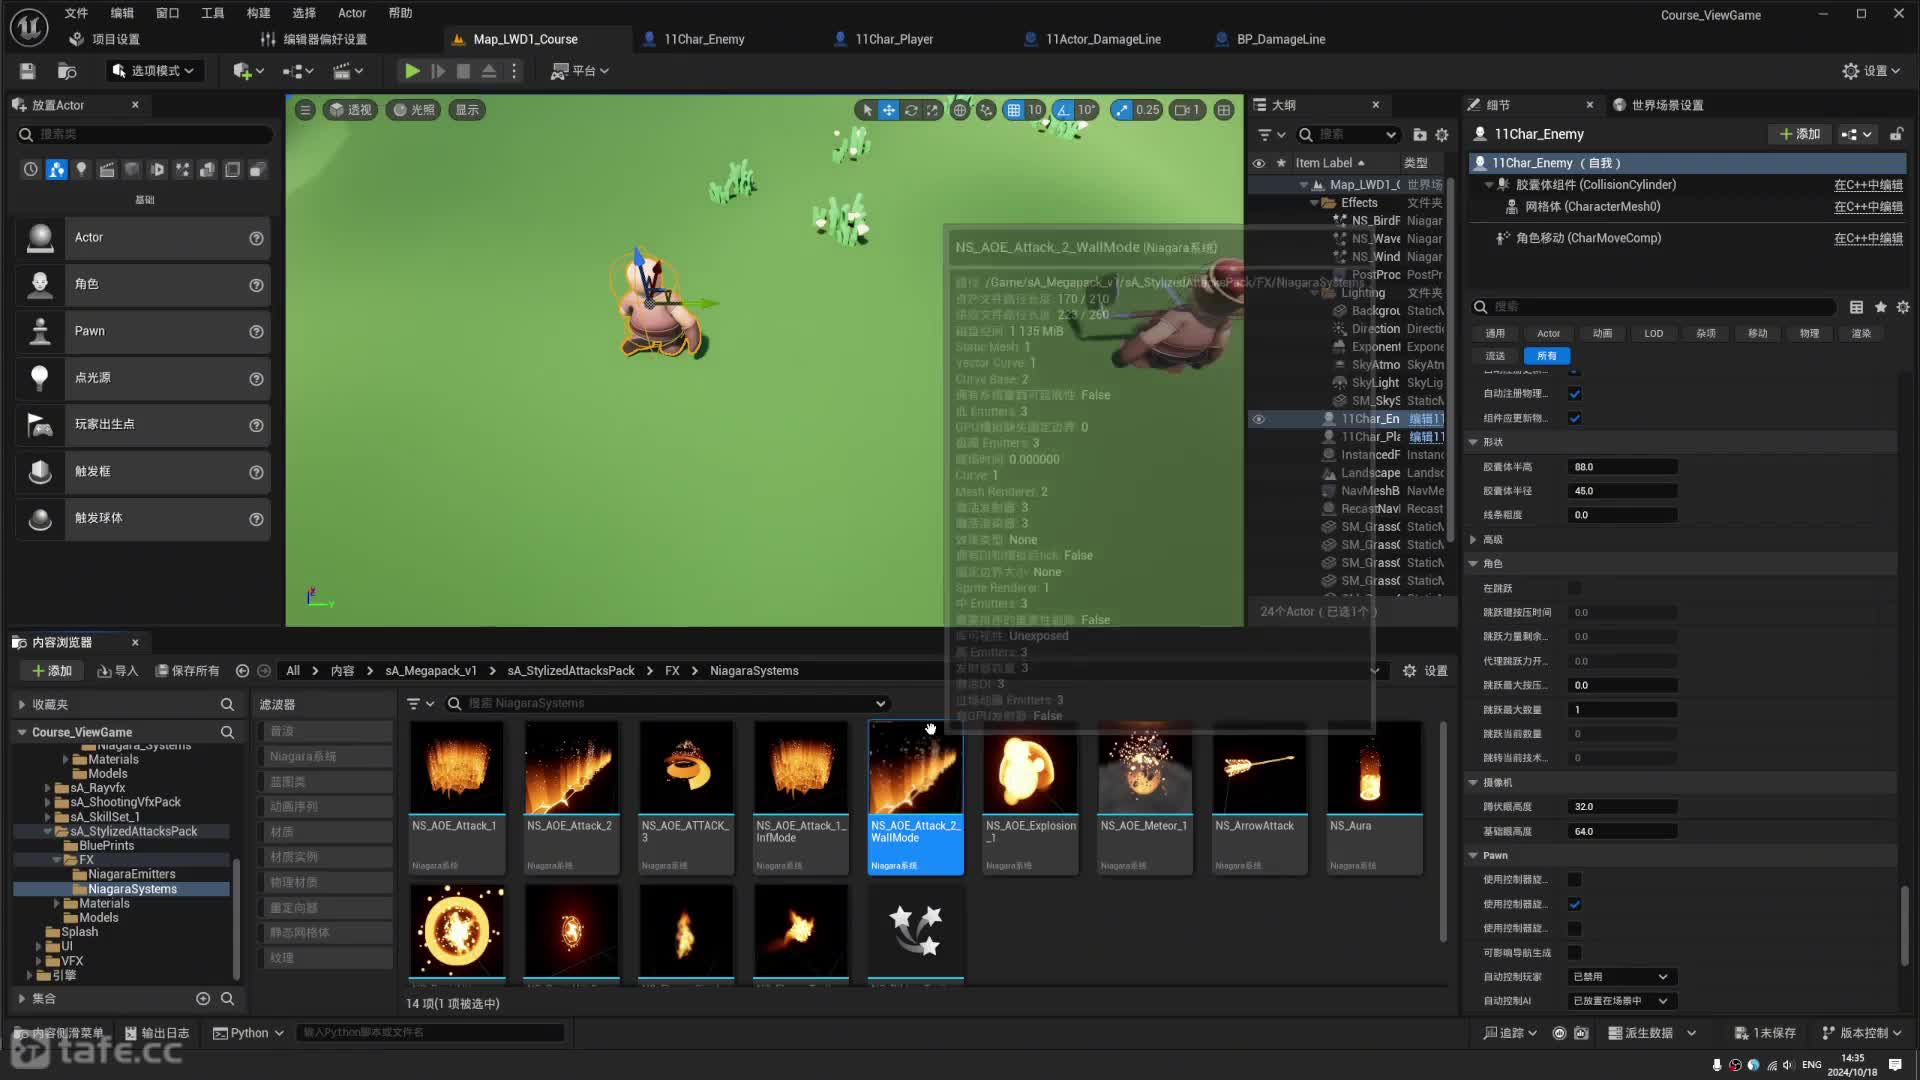Collapse the Effects folder in outliner
The width and height of the screenshot is (1920, 1080).
point(1314,203)
